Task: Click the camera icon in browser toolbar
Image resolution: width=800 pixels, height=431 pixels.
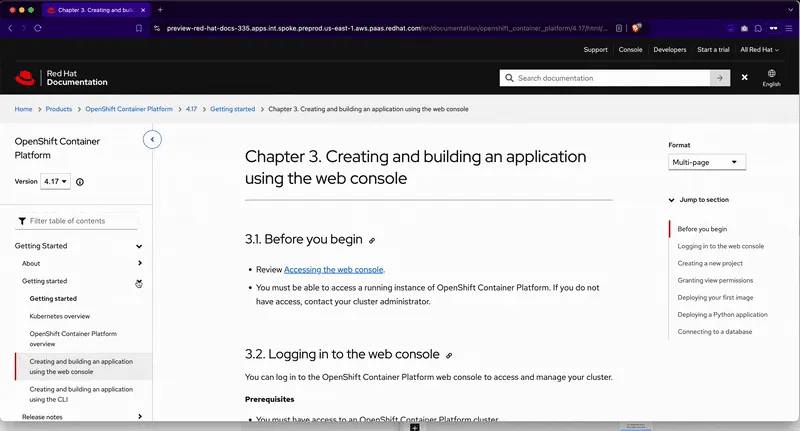Action: click(x=744, y=28)
